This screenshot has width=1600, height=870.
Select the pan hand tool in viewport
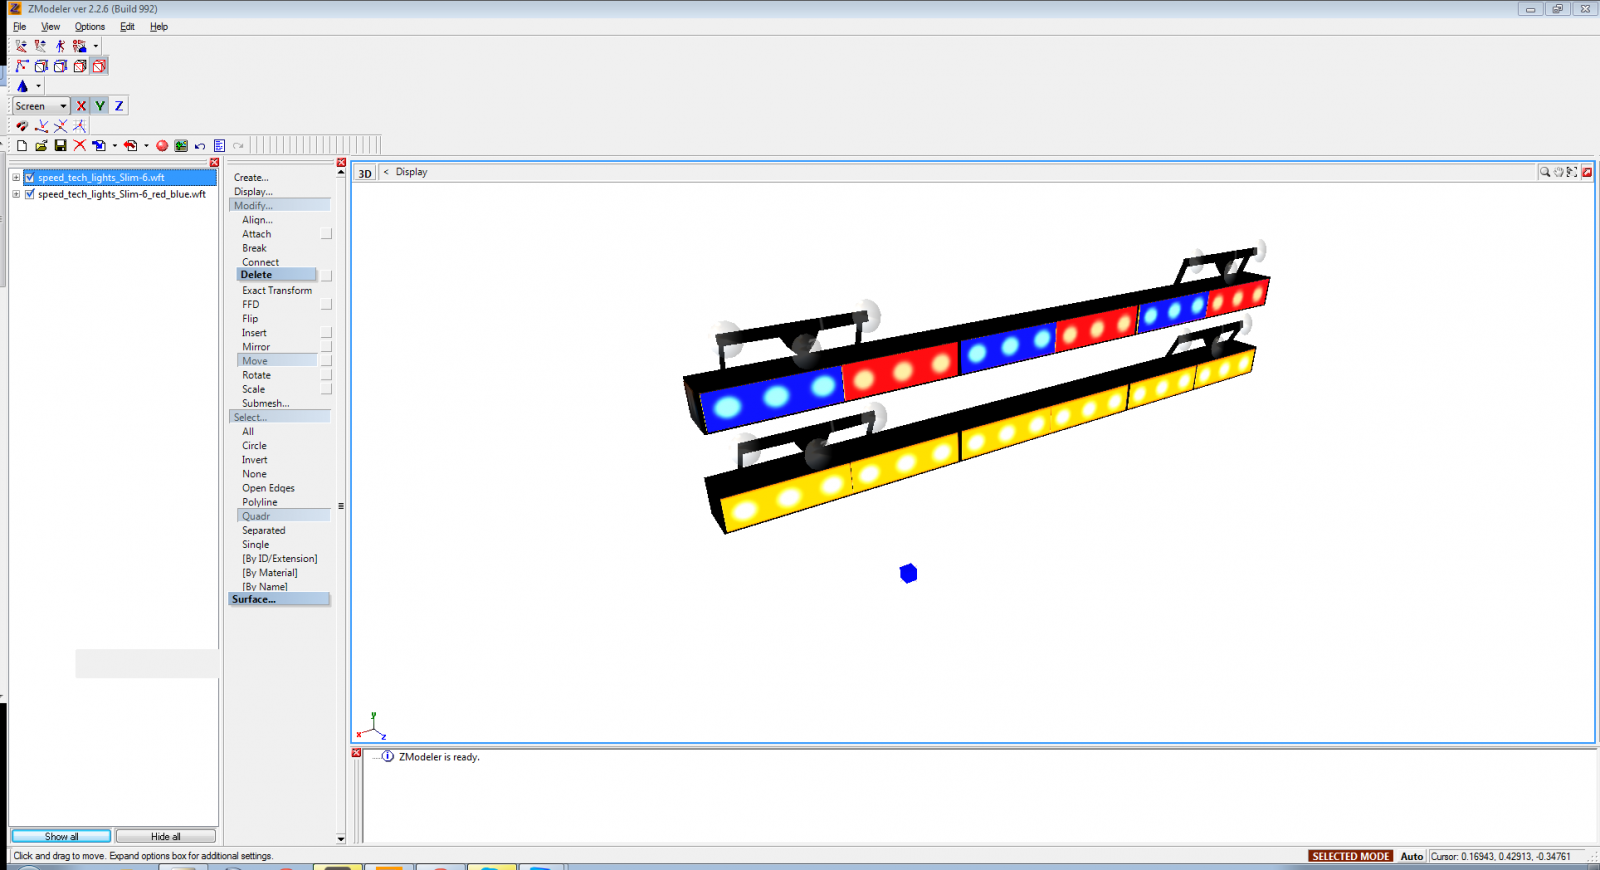click(1558, 172)
